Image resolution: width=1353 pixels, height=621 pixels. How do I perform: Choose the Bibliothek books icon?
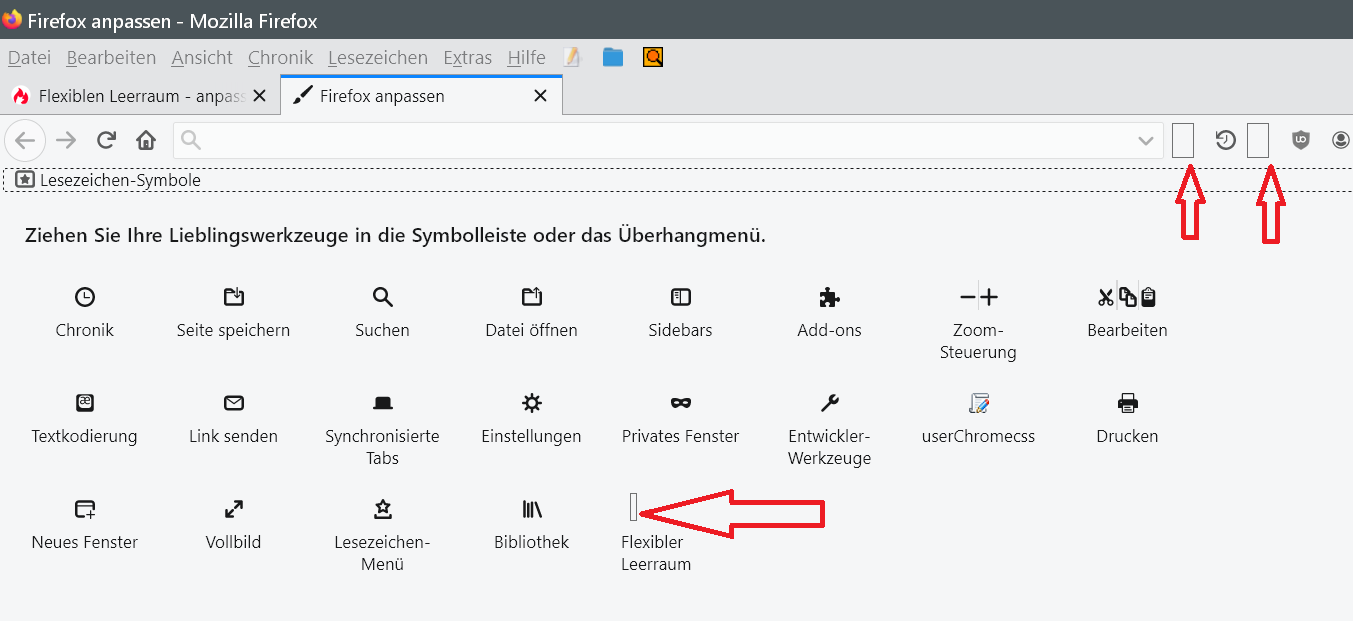(x=531, y=509)
